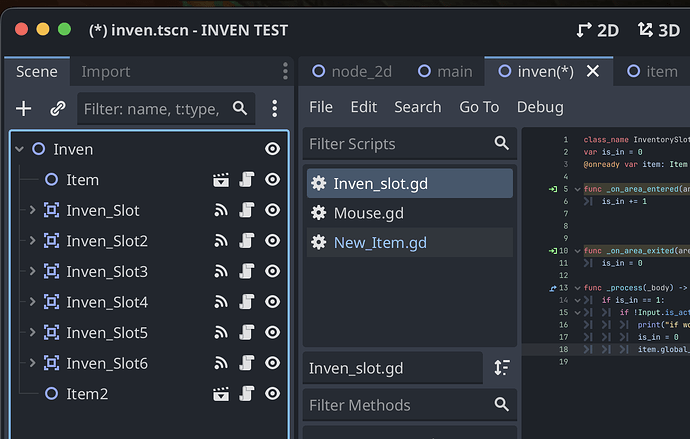Show Inven_Slot5 signal connections
690x439 pixels.
pos(221,333)
